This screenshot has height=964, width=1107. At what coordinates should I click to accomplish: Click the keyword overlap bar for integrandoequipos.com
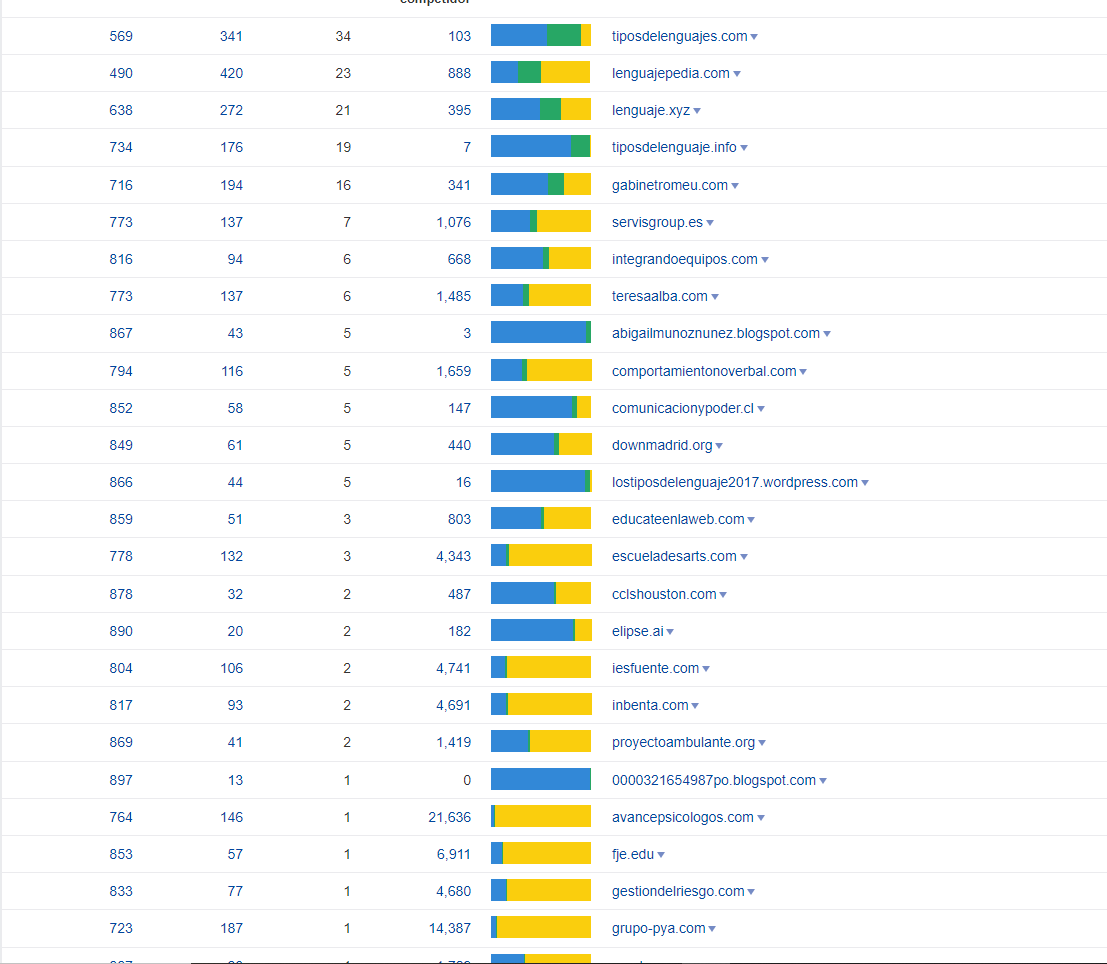click(541, 259)
